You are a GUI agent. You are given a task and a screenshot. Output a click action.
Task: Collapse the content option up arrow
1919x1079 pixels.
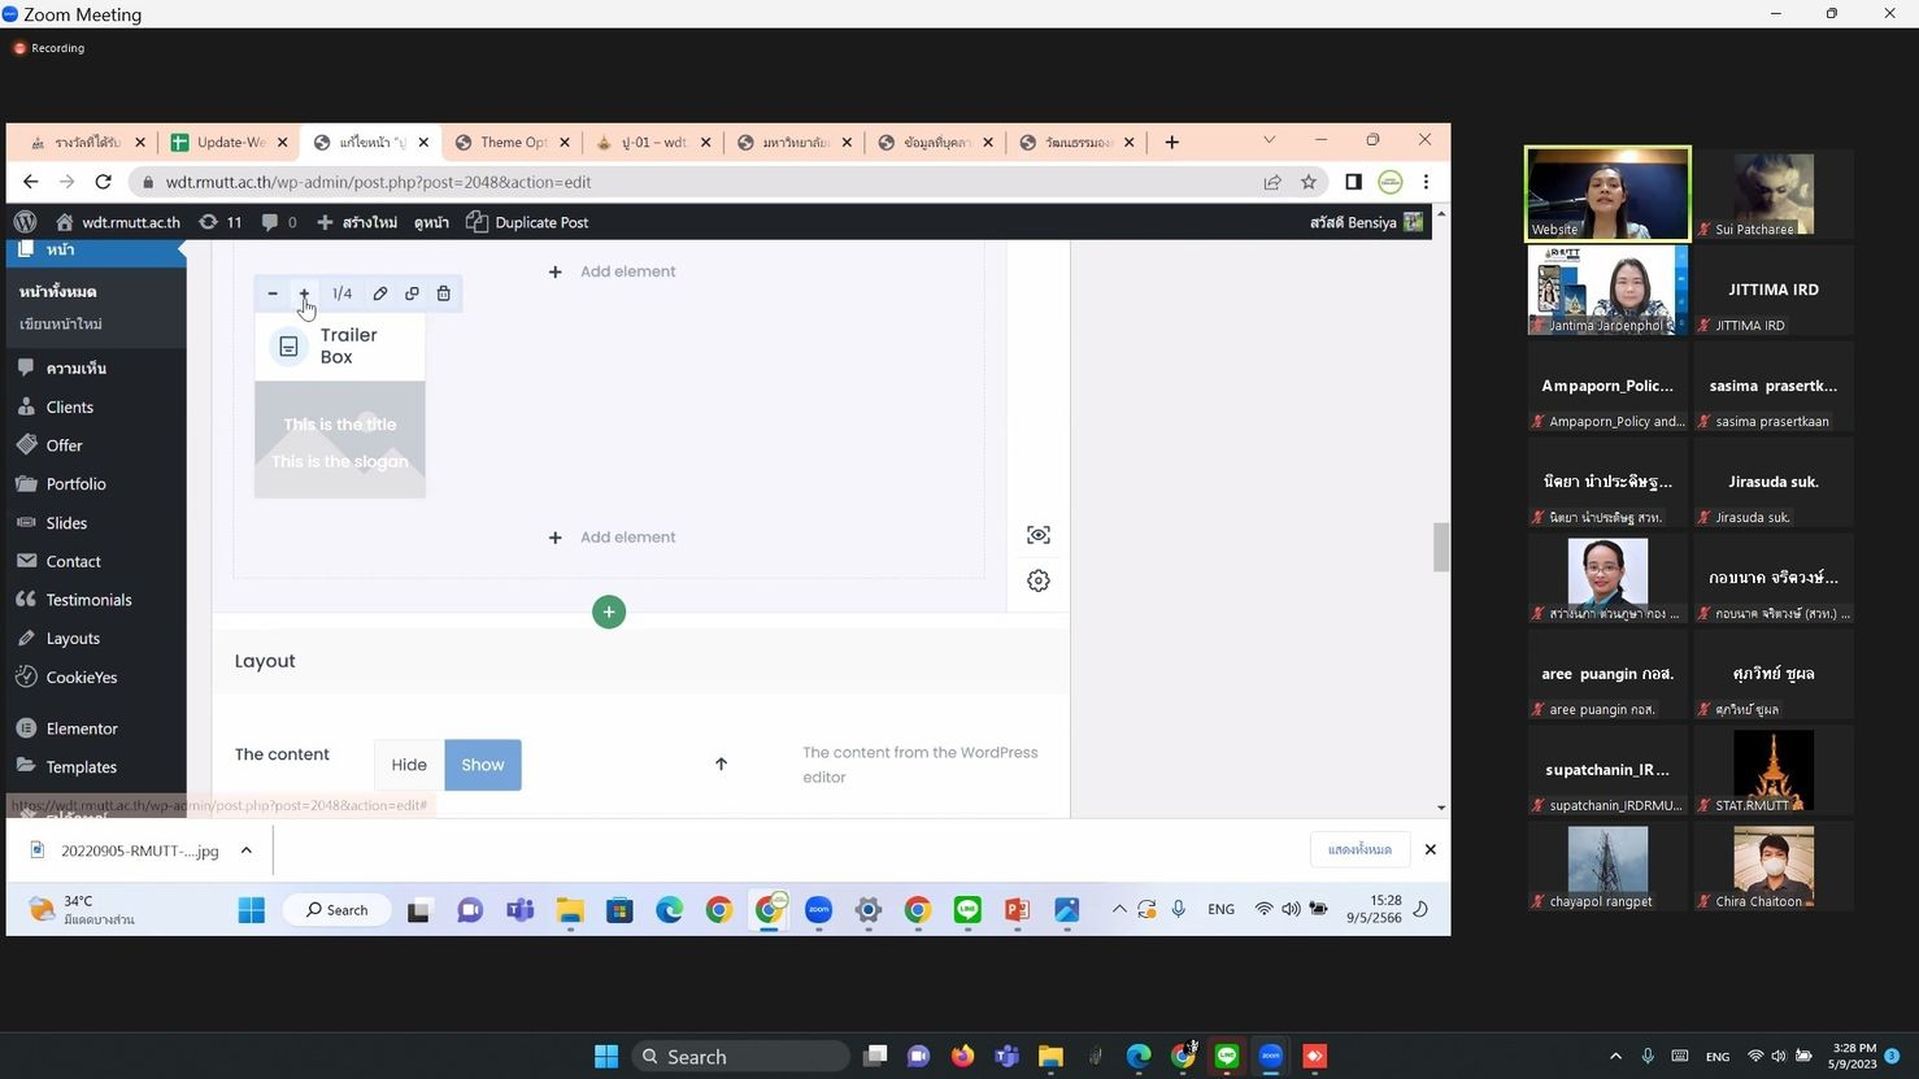coord(721,764)
